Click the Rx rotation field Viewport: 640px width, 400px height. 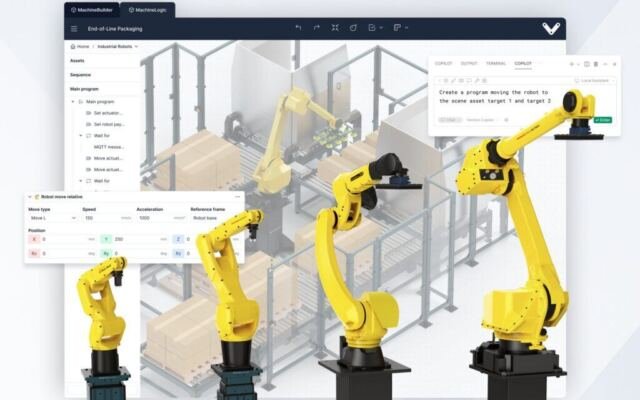63,253
